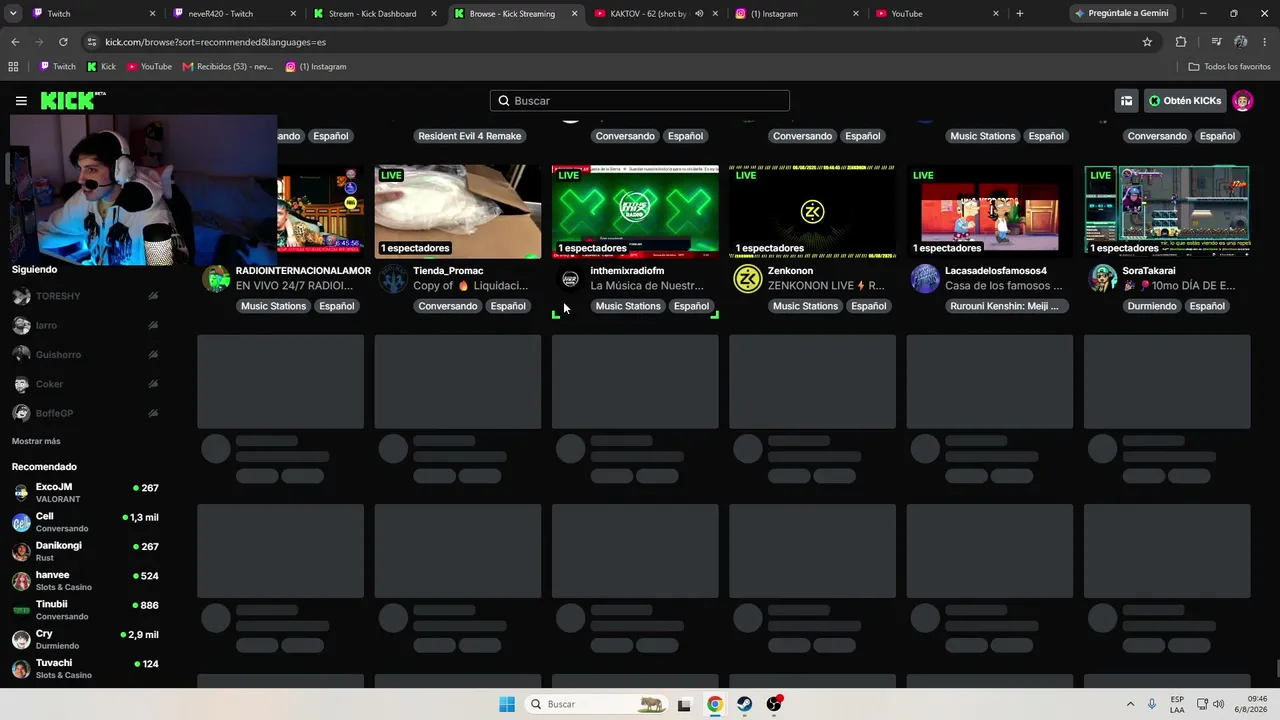
Task: Open offline channel BoffeGP in Siguiendo
Action: 85,413
